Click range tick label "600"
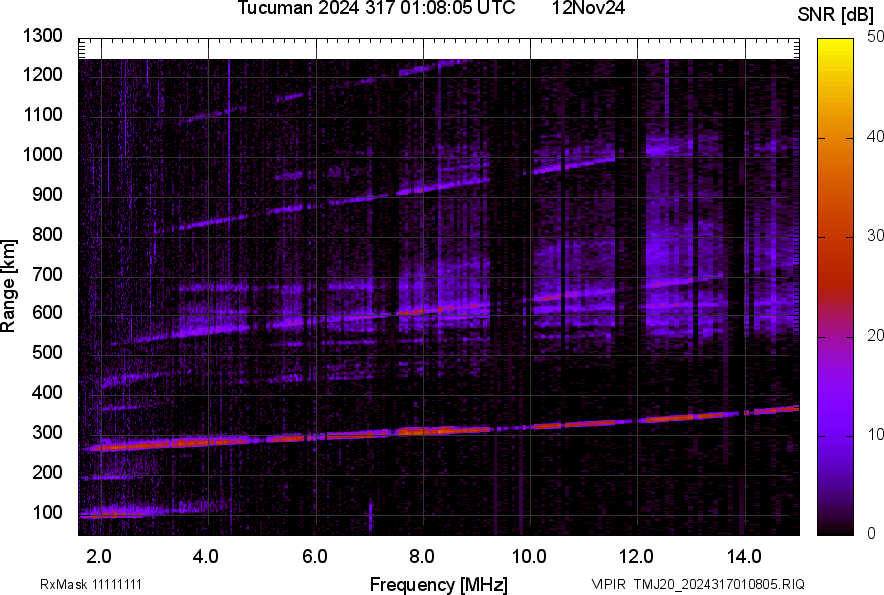This screenshot has height=595, width=884. (x=47, y=312)
